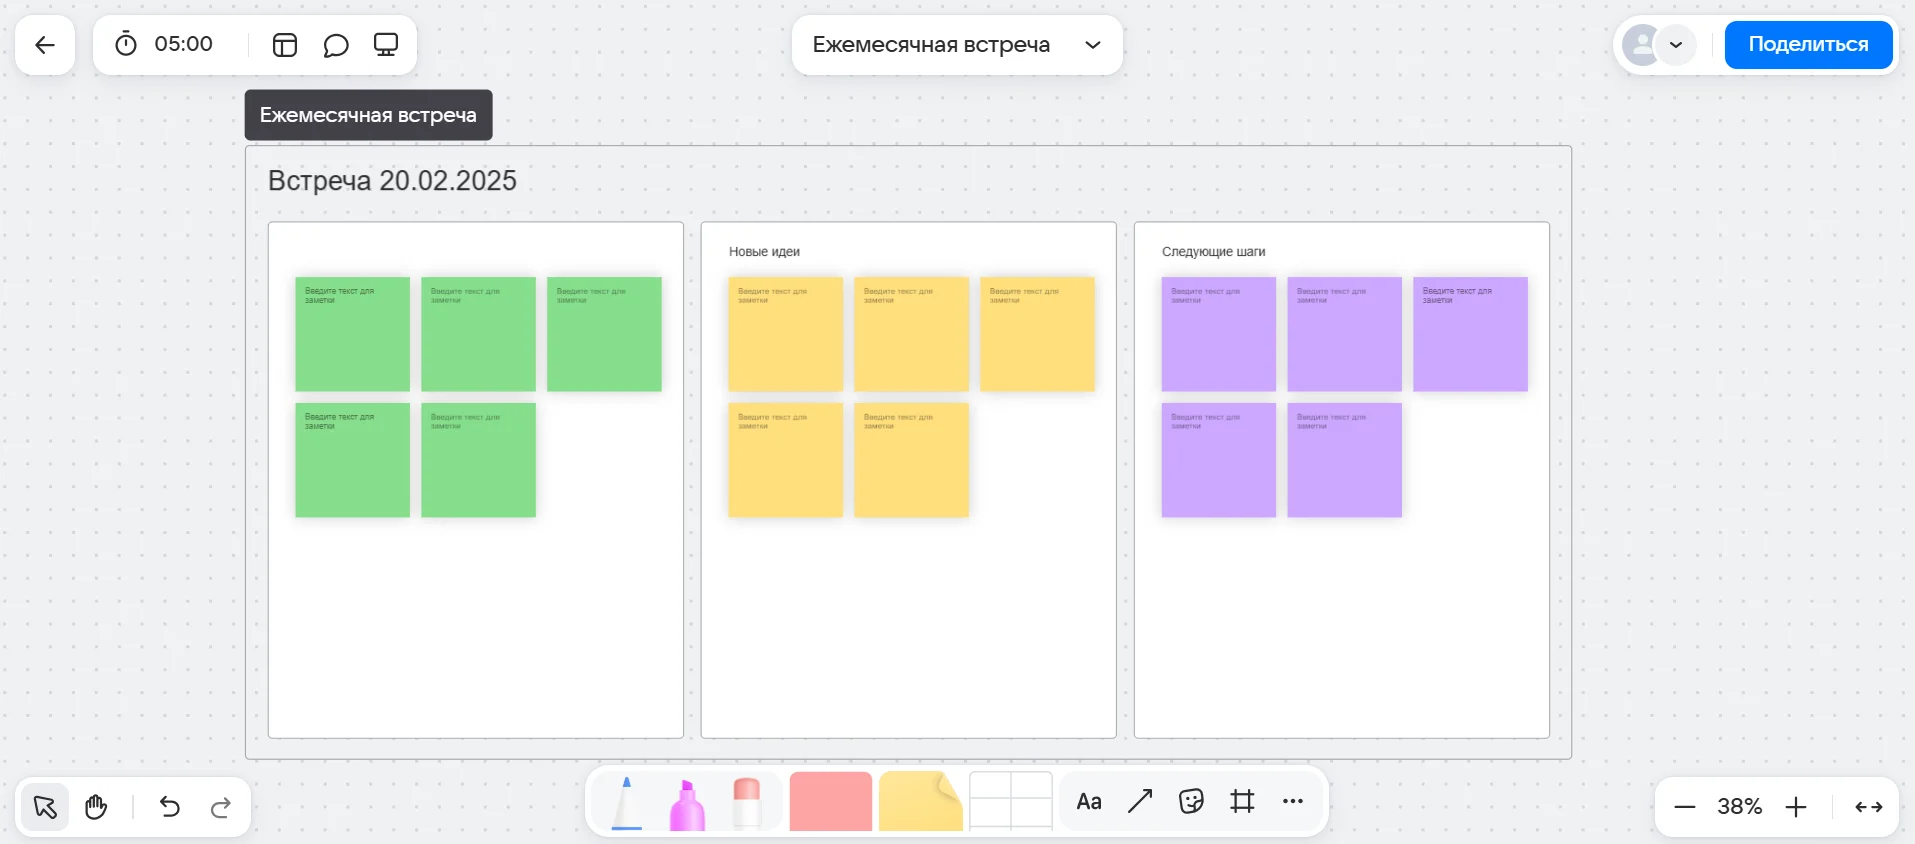1915x844 pixels.
Task: Select the first purple sticky note
Action: click(x=1218, y=334)
